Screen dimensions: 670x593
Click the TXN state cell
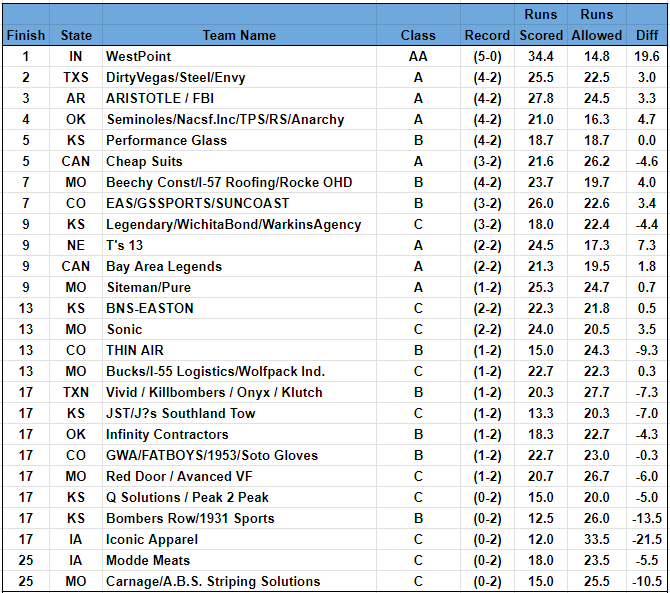click(x=76, y=392)
